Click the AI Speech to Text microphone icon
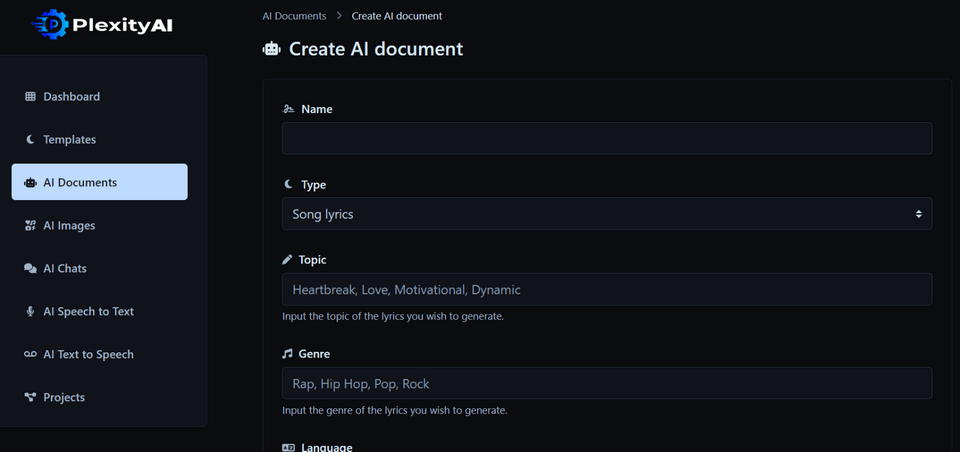 (x=30, y=312)
